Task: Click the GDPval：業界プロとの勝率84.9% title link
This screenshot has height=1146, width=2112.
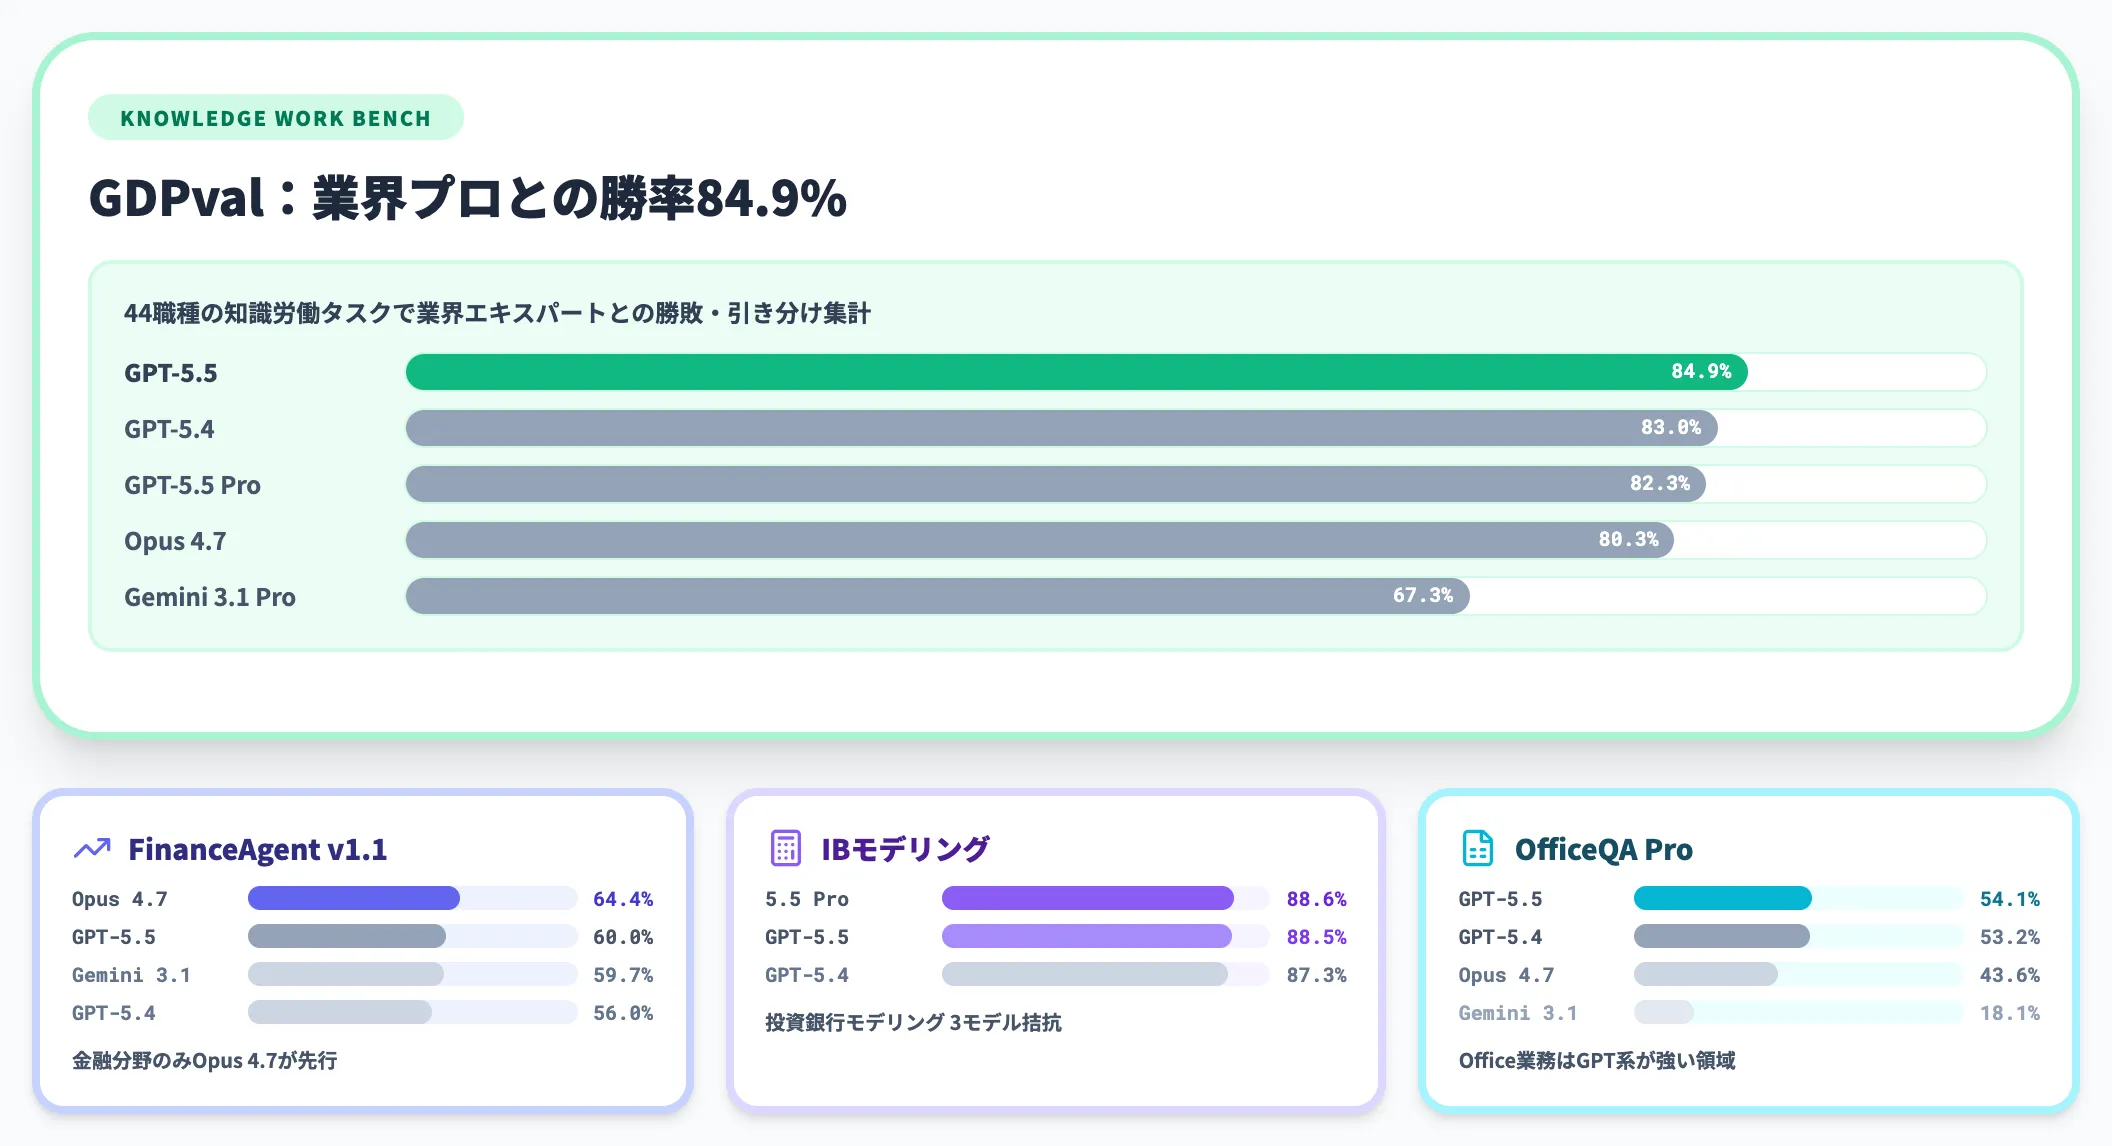Action: click(x=466, y=197)
